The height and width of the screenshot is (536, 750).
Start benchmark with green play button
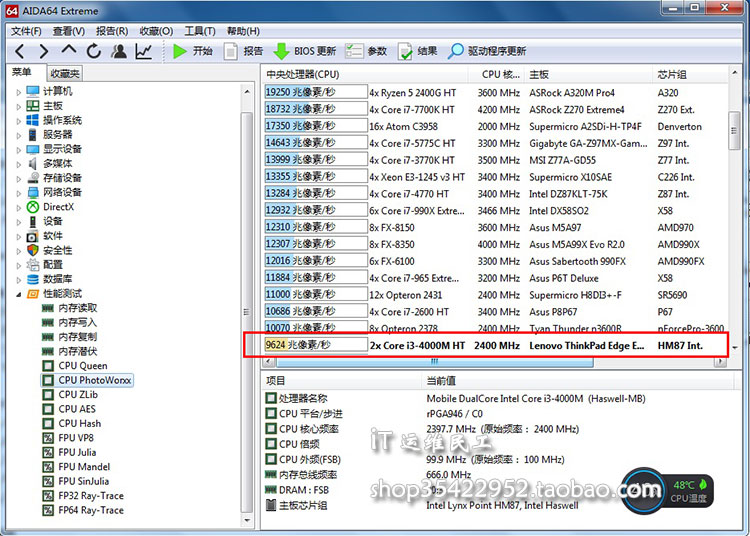192,51
